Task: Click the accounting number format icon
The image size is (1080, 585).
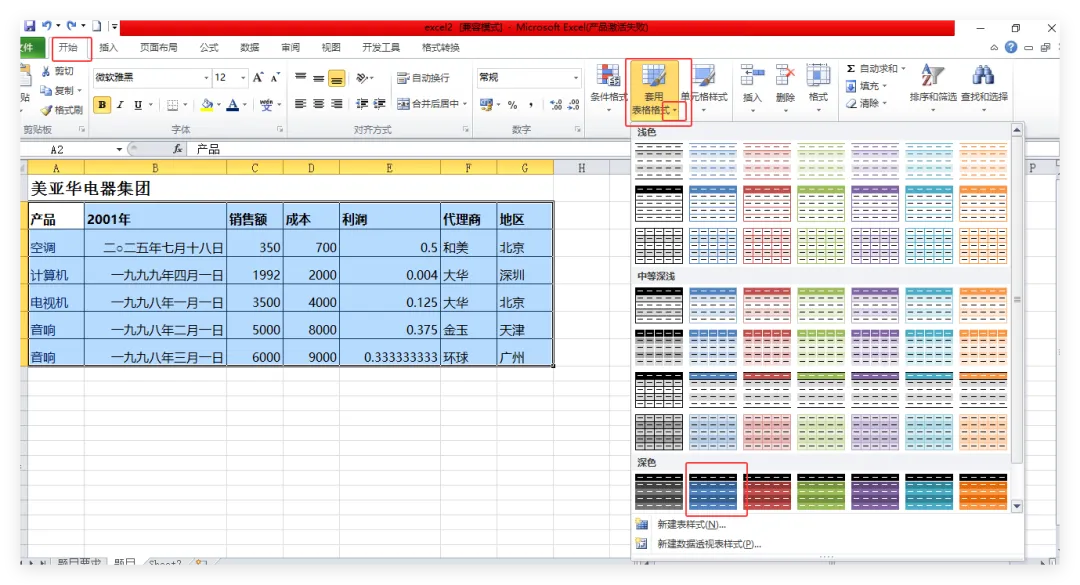Action: 486,105
